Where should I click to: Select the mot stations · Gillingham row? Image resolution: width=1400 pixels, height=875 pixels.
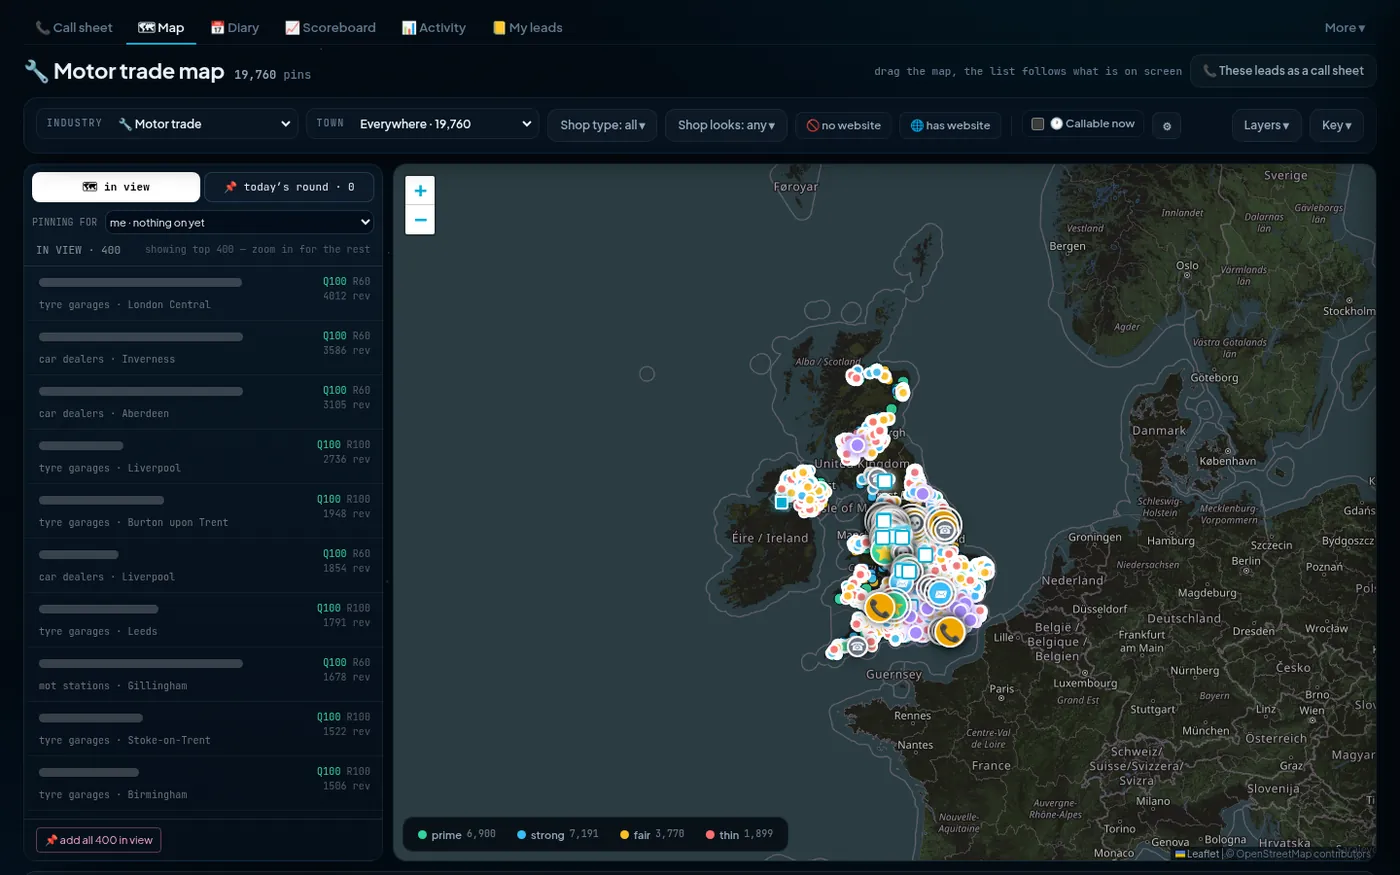(x=204, y=675)
